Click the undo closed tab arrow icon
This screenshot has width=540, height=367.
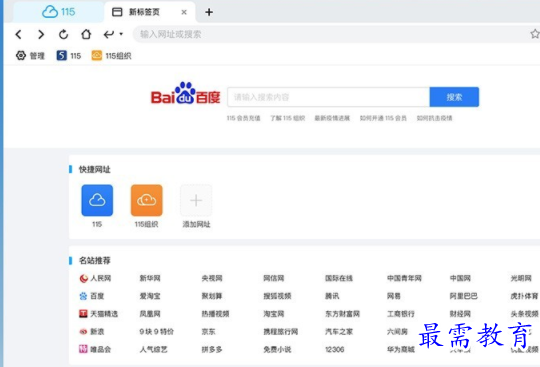[x=109, y=34]
